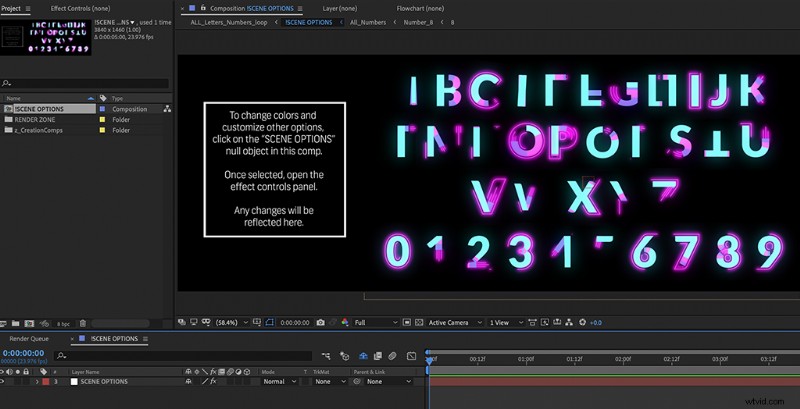Open the Timeline button in viewer footer

[557, 322]
